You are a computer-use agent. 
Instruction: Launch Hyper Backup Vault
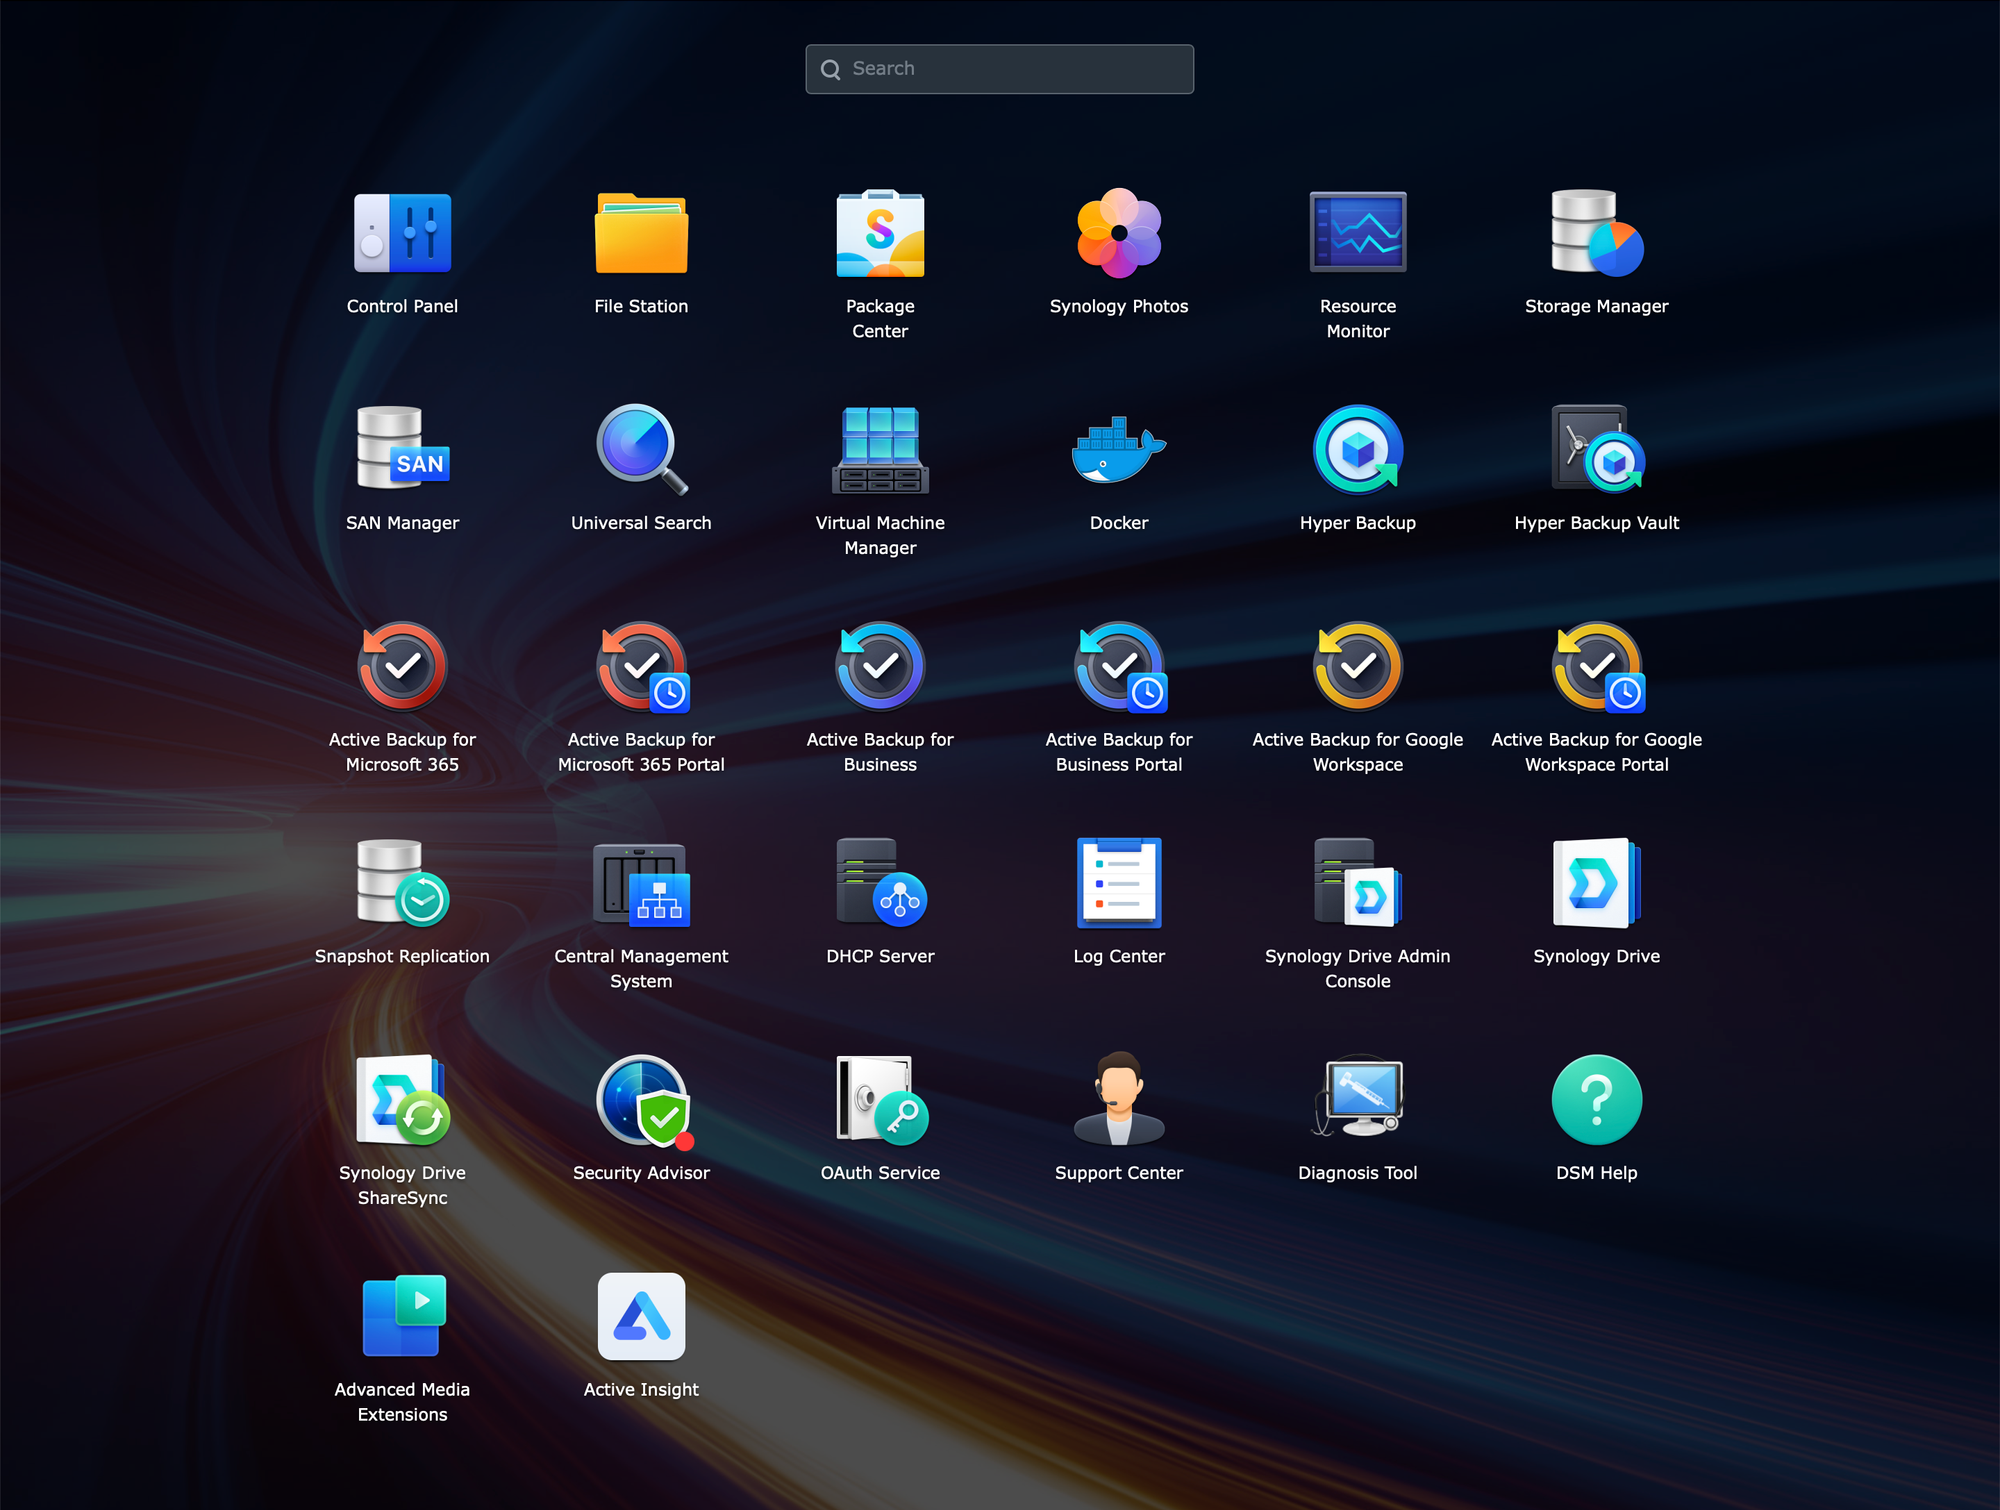coord(1597,449)
